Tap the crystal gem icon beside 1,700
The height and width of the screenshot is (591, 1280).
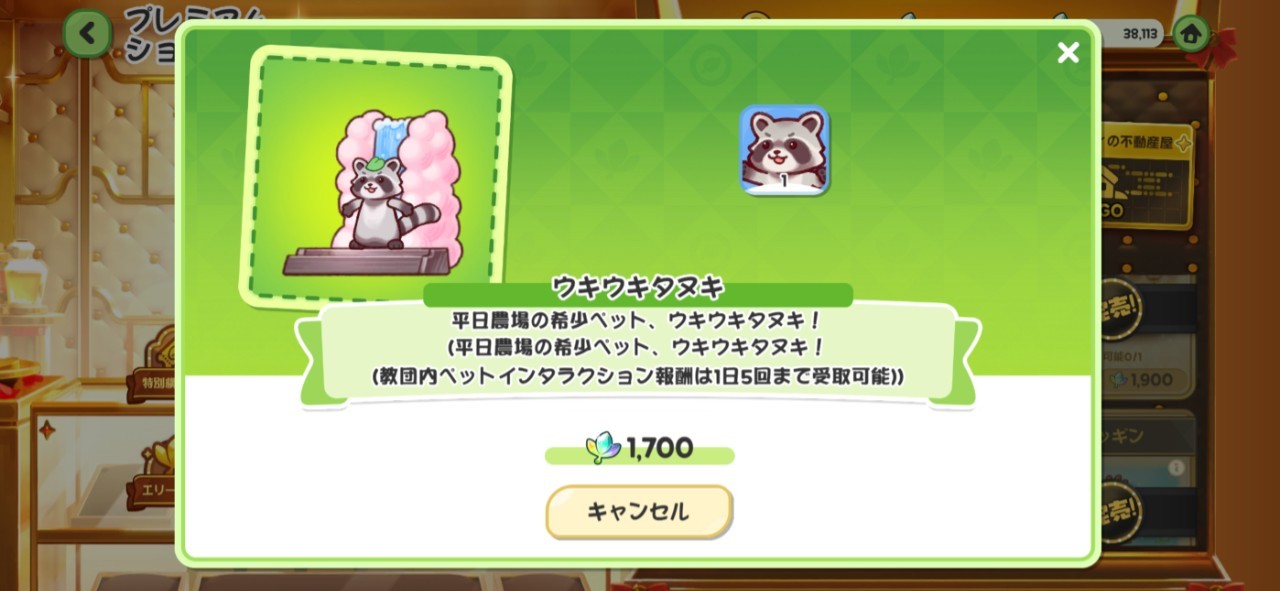pos(603,448)
